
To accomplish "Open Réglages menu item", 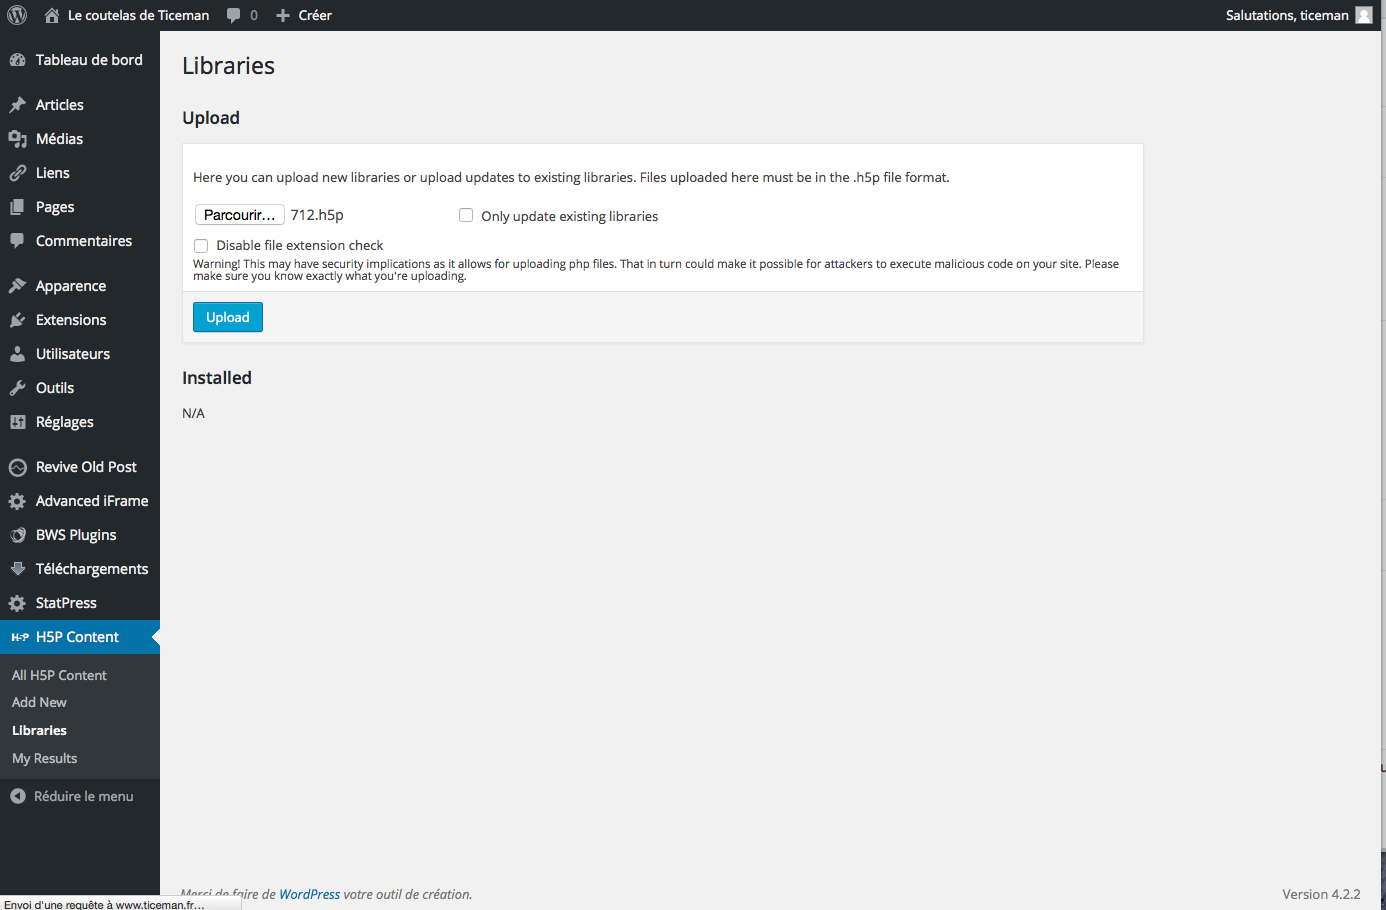I will pyautogui.click(x=80, y=422).
